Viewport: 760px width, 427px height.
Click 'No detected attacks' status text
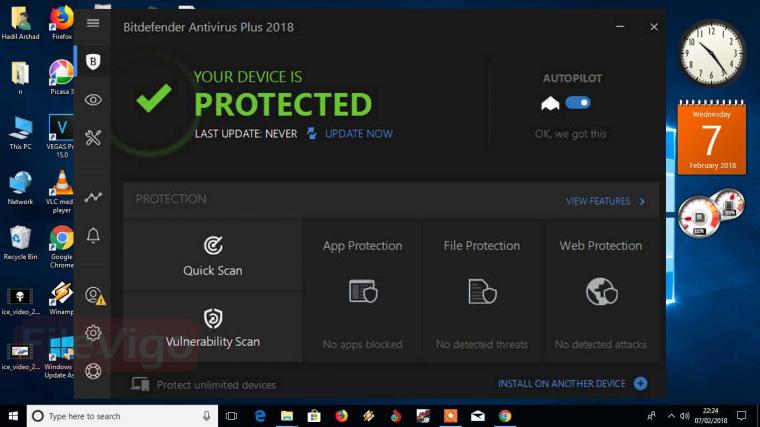pyautogui.click(x=601, y=344)
